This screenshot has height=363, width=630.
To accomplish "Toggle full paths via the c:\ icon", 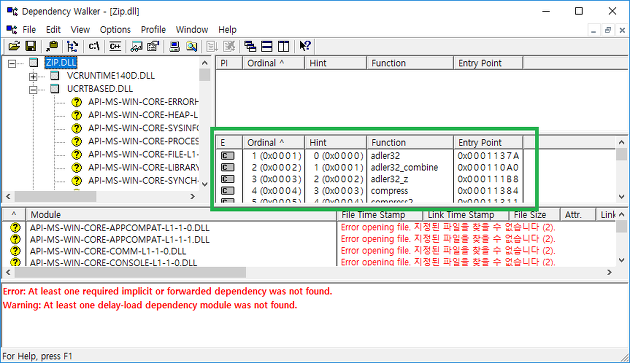I will [x=94, y=47].
